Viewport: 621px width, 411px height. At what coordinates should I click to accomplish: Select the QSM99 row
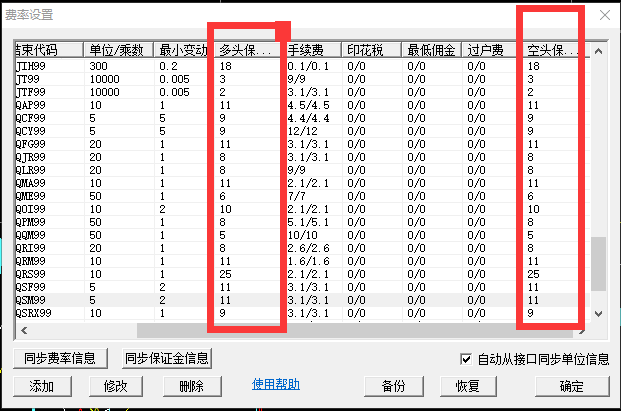[303, 300]
